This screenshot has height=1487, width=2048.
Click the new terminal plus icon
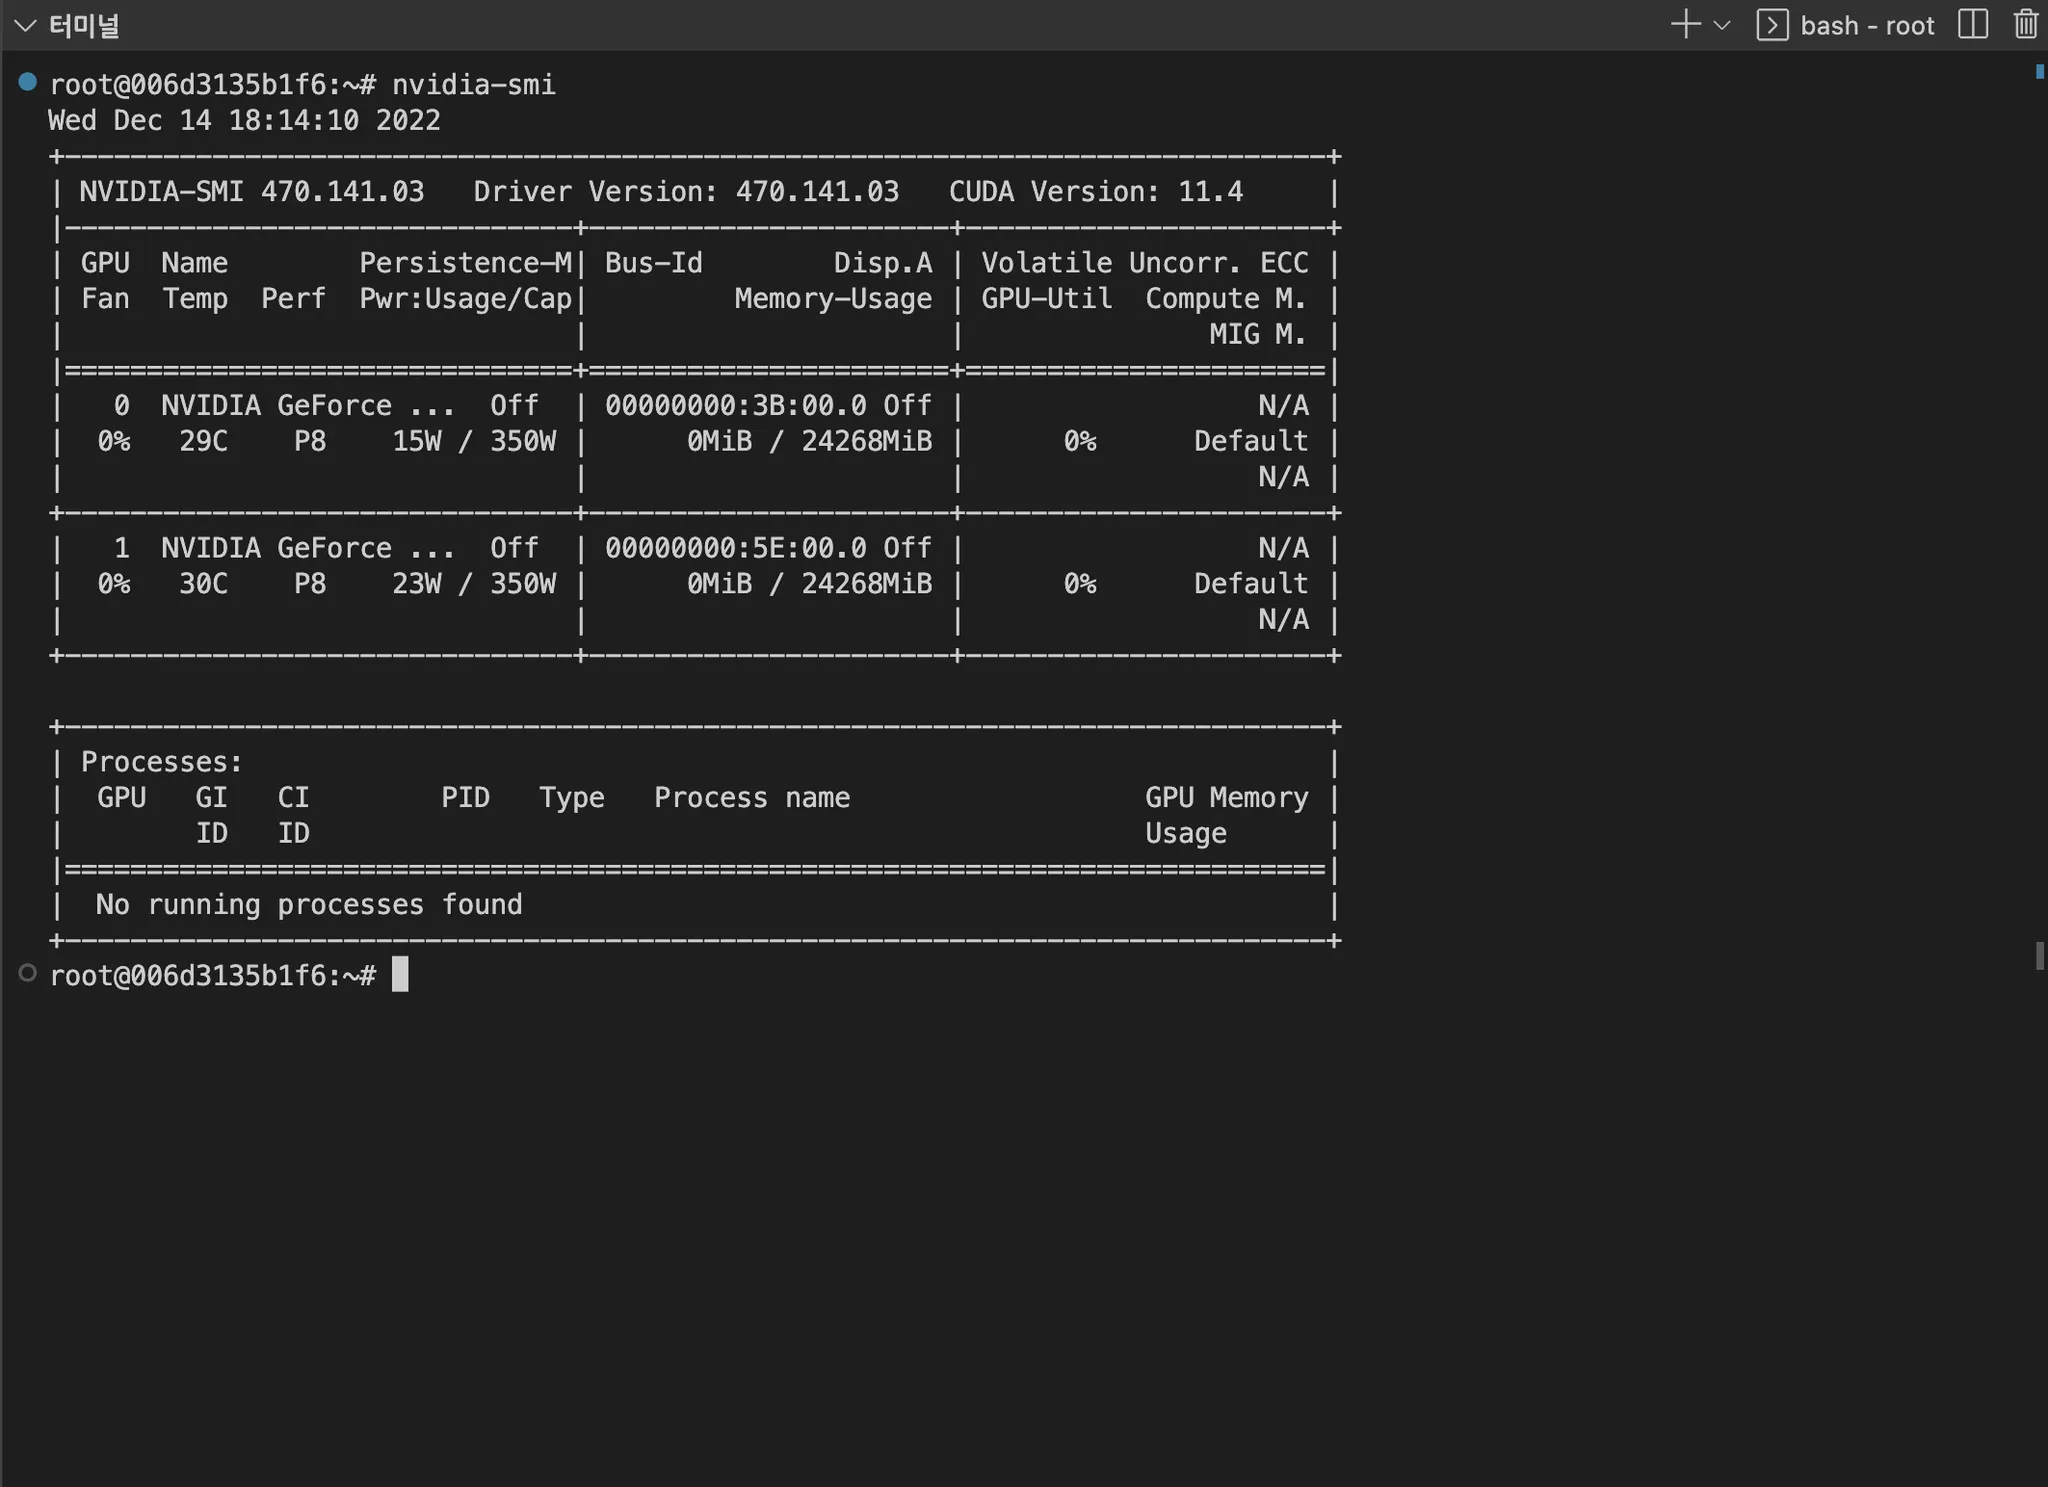coord(1685,25)
